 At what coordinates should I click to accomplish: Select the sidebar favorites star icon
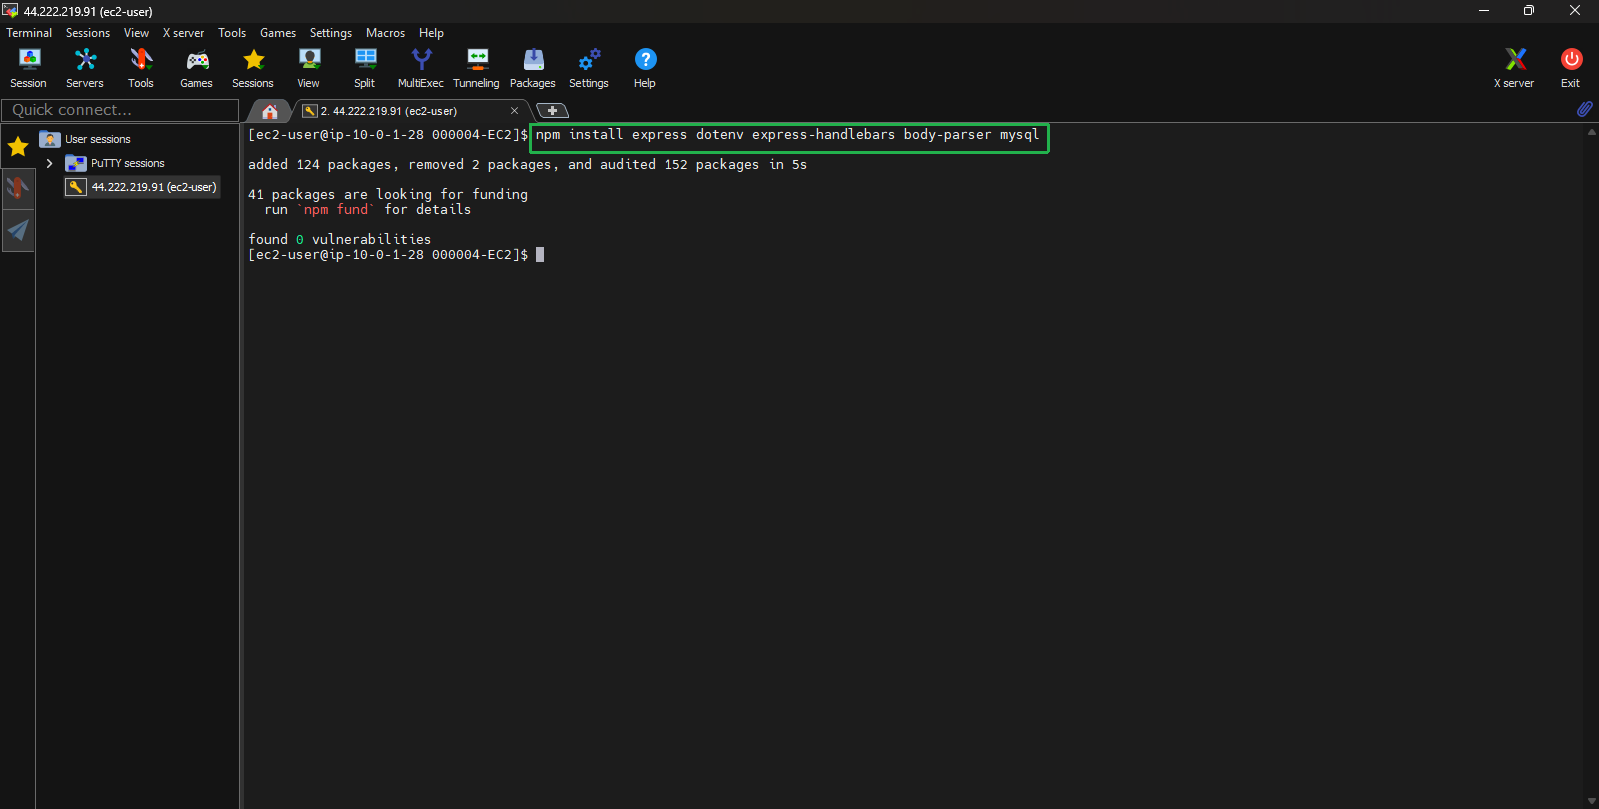point(18,147)
